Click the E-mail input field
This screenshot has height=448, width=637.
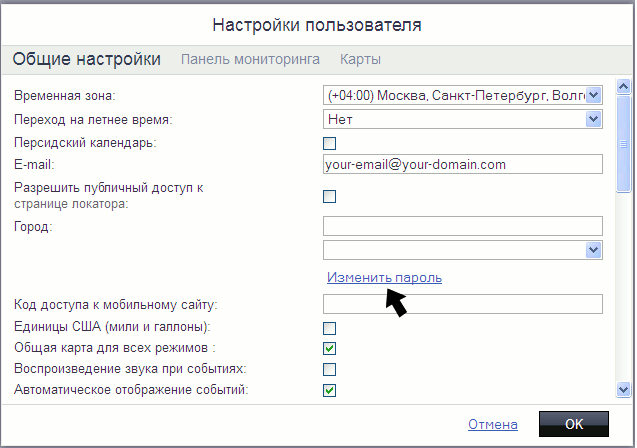[x=462, y=165]
